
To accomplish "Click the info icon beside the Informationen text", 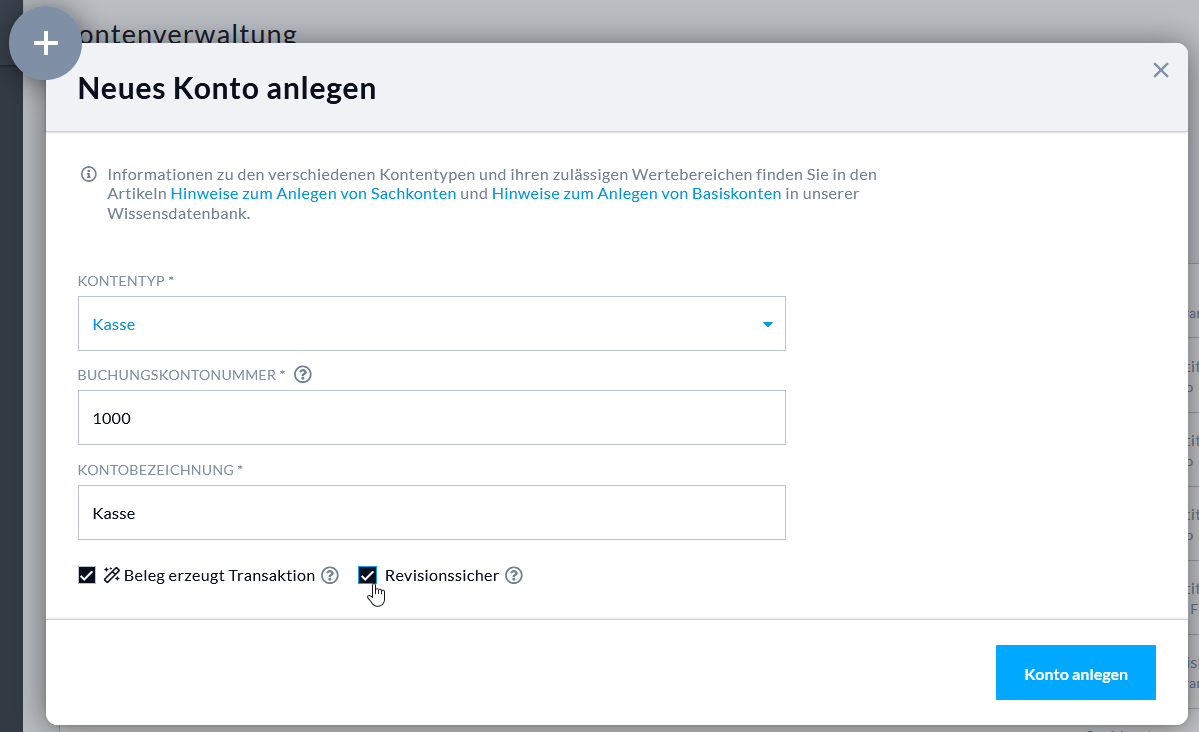I will (88, 174).
